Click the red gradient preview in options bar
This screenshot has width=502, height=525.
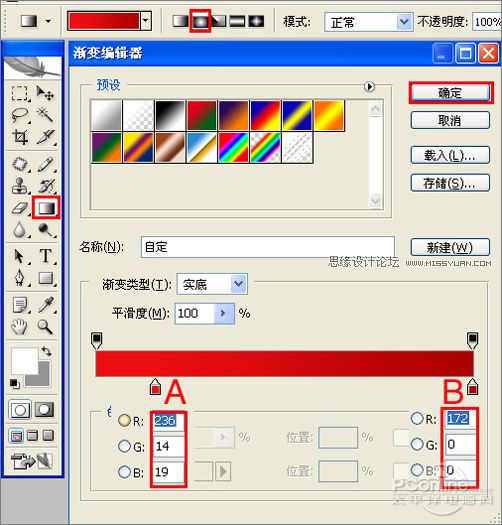point(103,21)
